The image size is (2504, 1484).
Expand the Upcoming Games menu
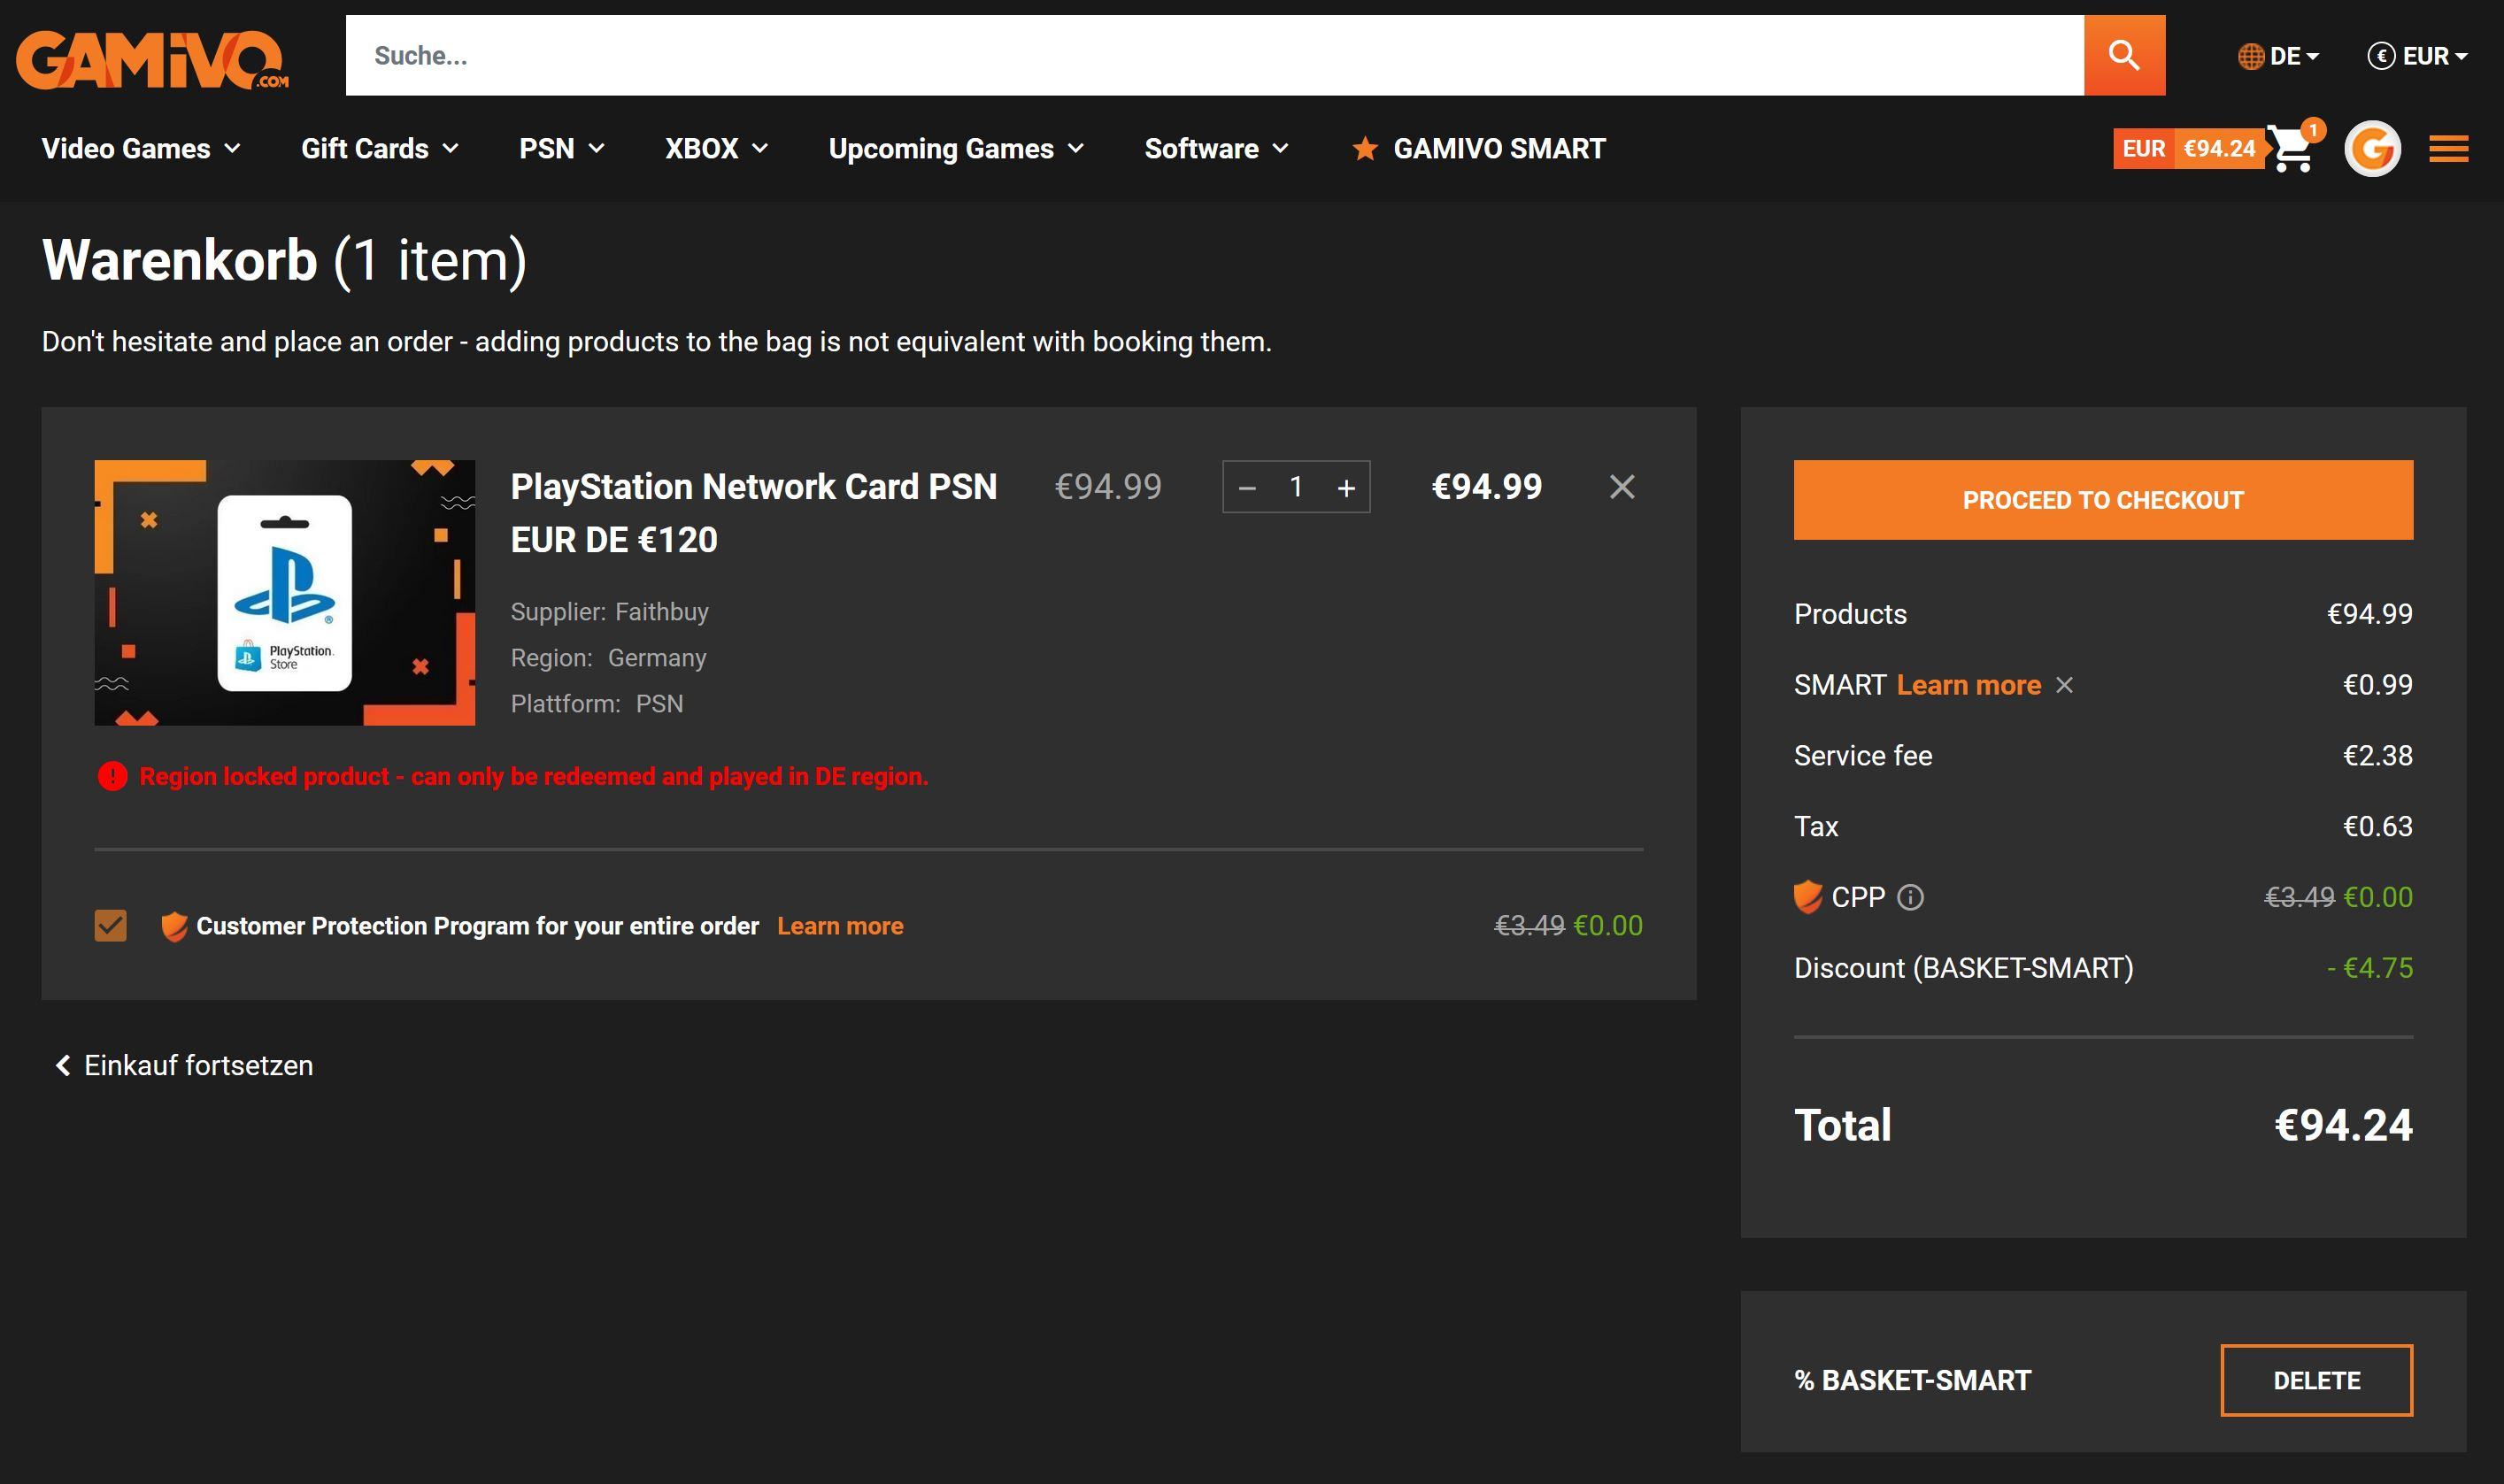[x=956, y=149]
